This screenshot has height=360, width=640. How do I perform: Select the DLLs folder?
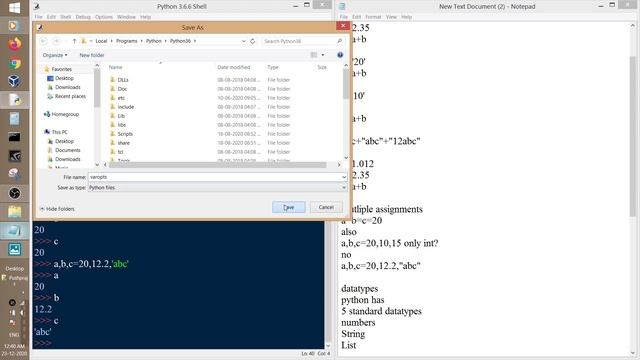[123, 80]
